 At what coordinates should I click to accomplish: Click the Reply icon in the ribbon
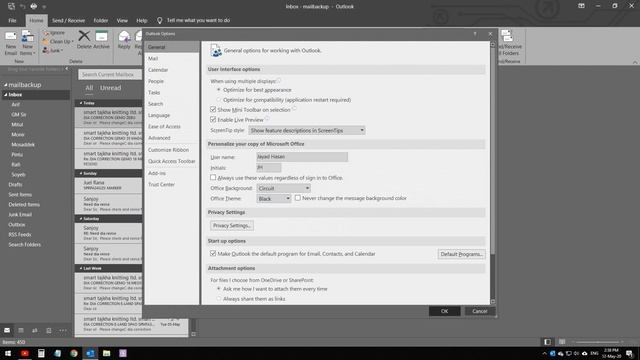pyautogui.click(x=124, y=37)
